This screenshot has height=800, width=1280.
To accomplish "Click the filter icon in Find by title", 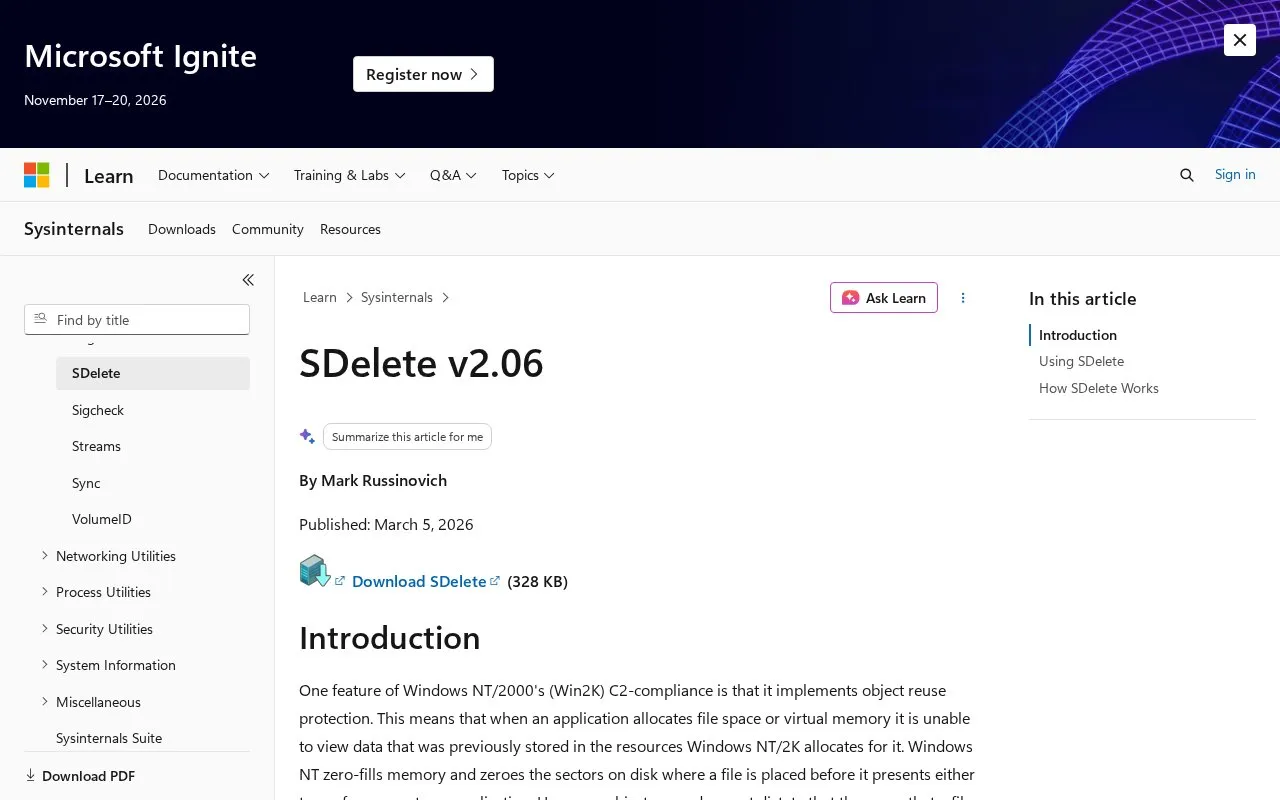I will 40,319.
